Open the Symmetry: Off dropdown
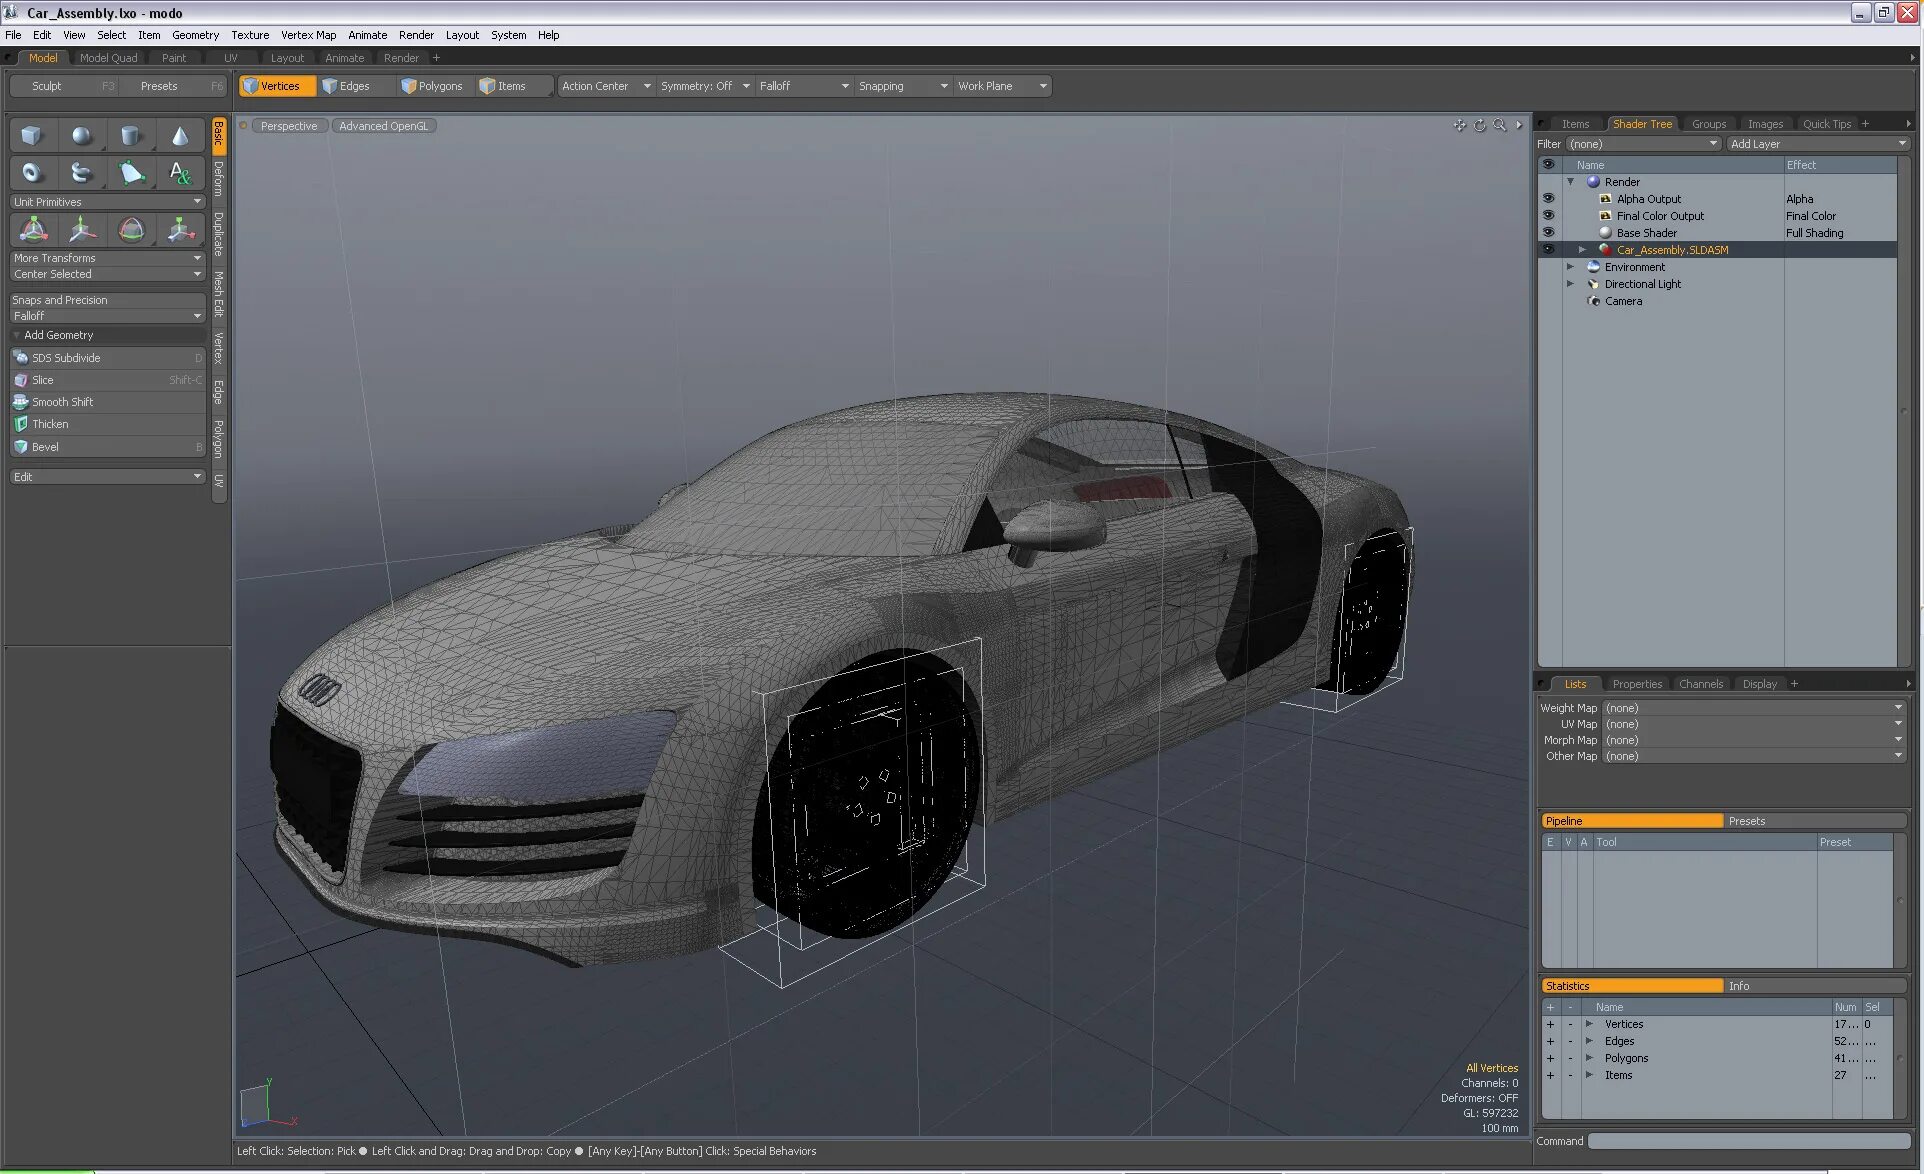This screenshot has width=1924, height=1174. pyautogui.click(x=705, y=86)
